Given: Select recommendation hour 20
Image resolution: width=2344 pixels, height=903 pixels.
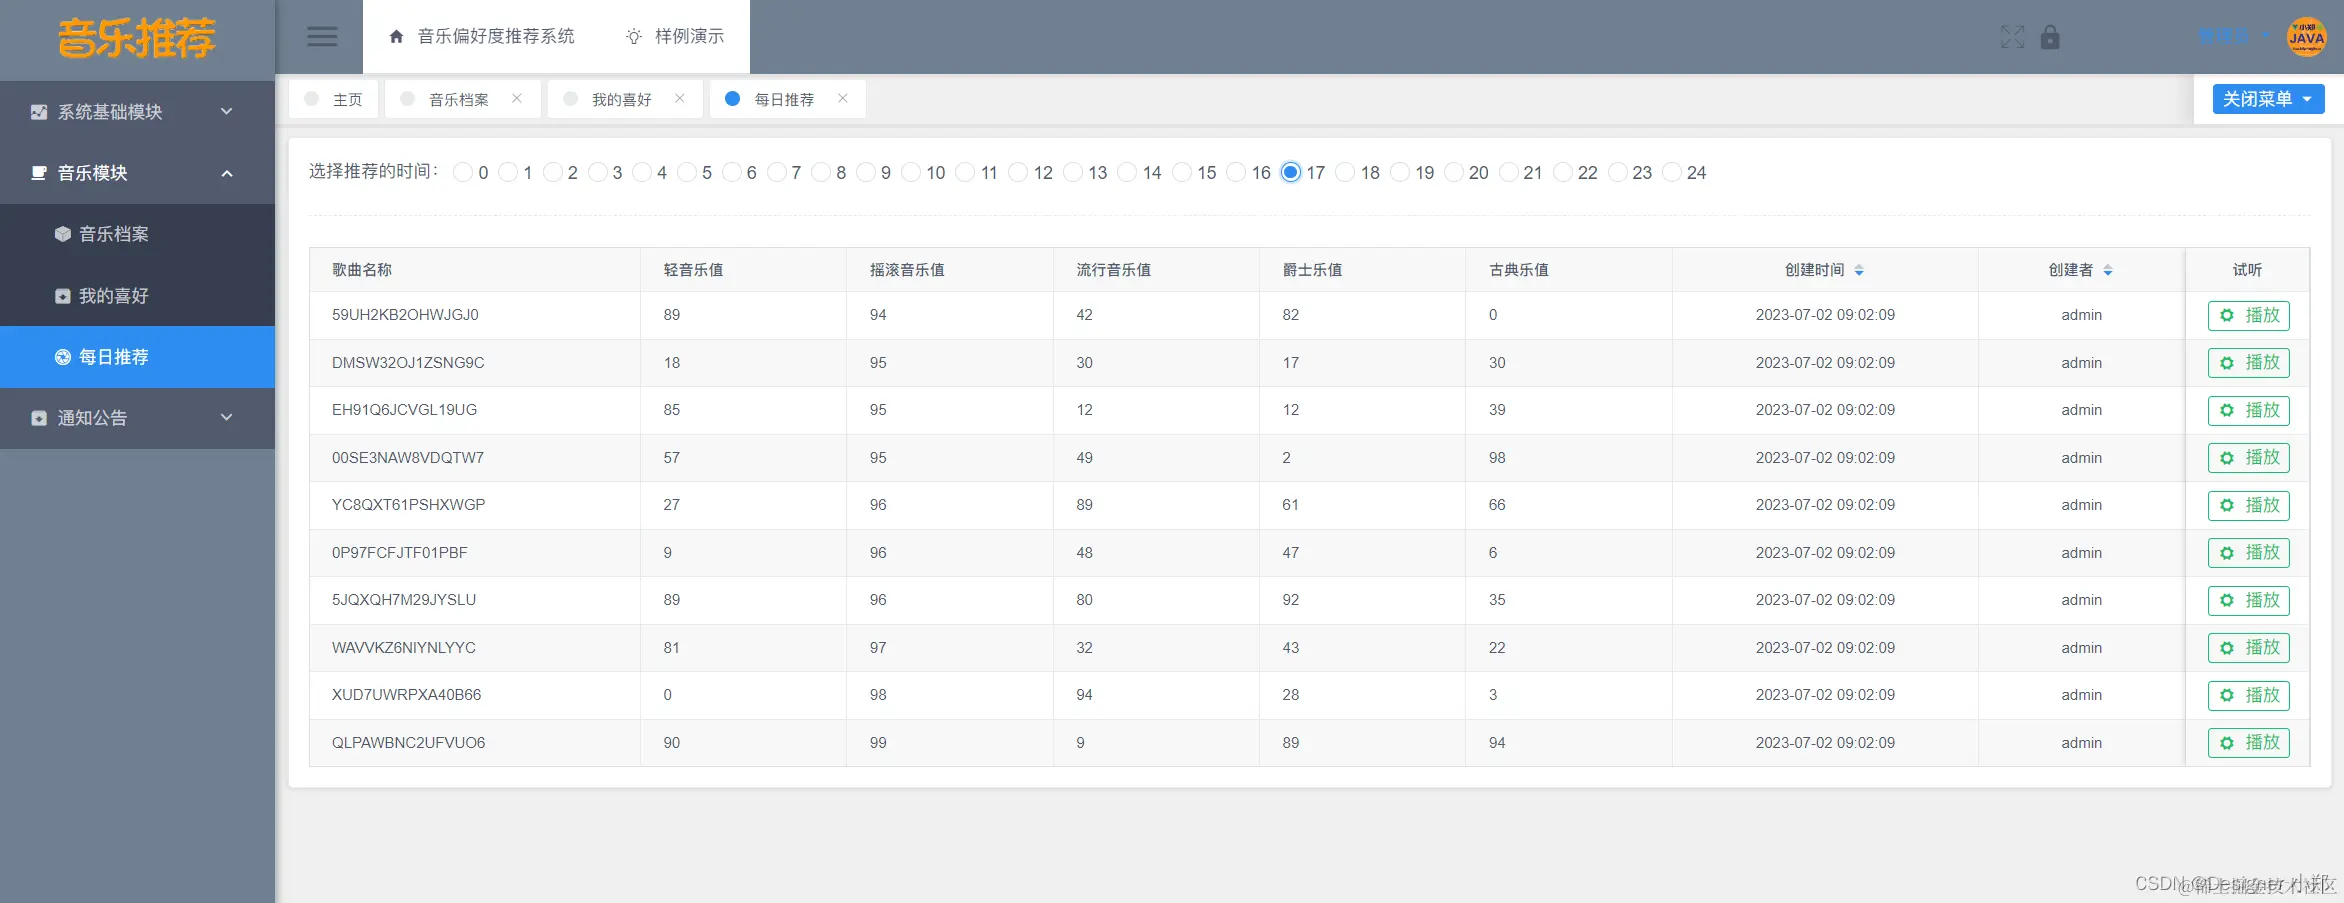Looking at the screenshot, I should [1454, 172].
